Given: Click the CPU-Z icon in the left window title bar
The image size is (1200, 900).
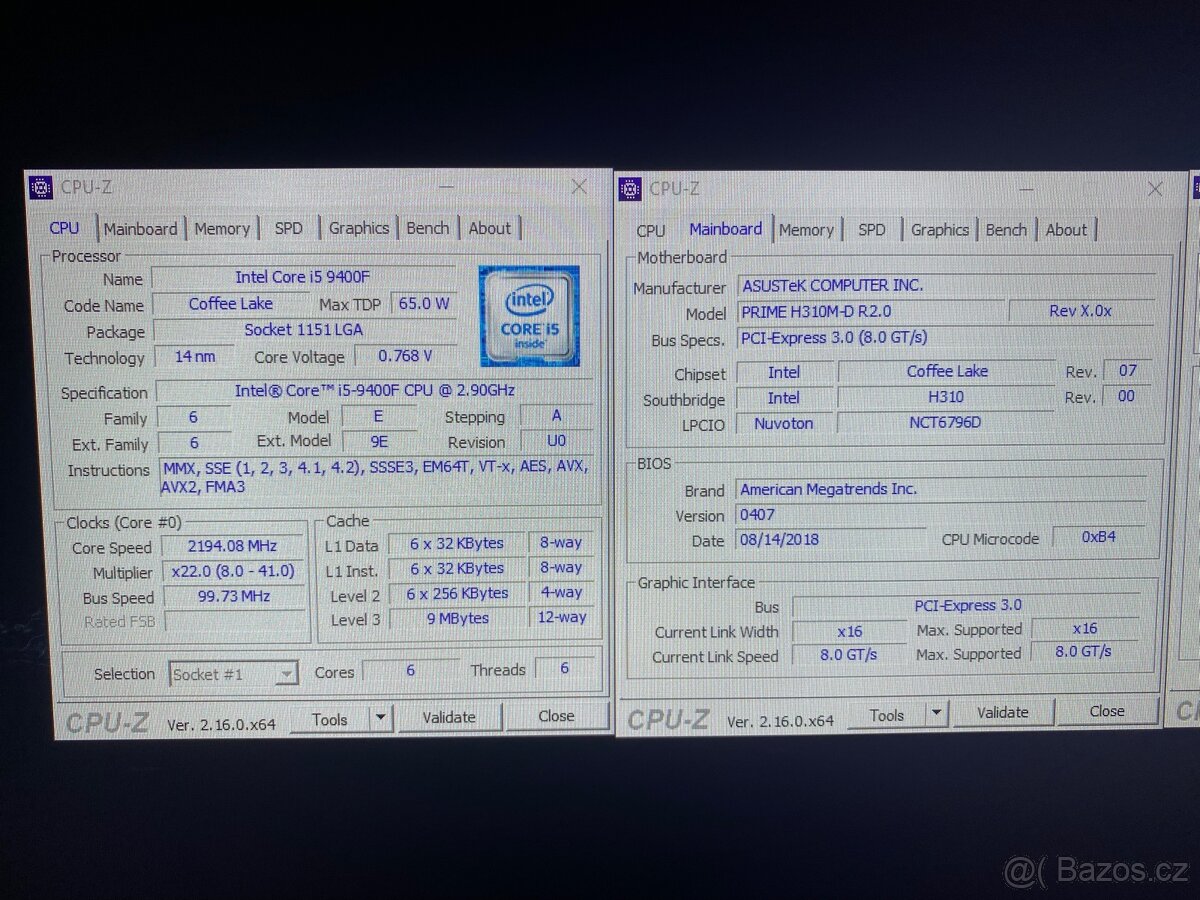Looking at the screenshot, I should click(41, 187).
